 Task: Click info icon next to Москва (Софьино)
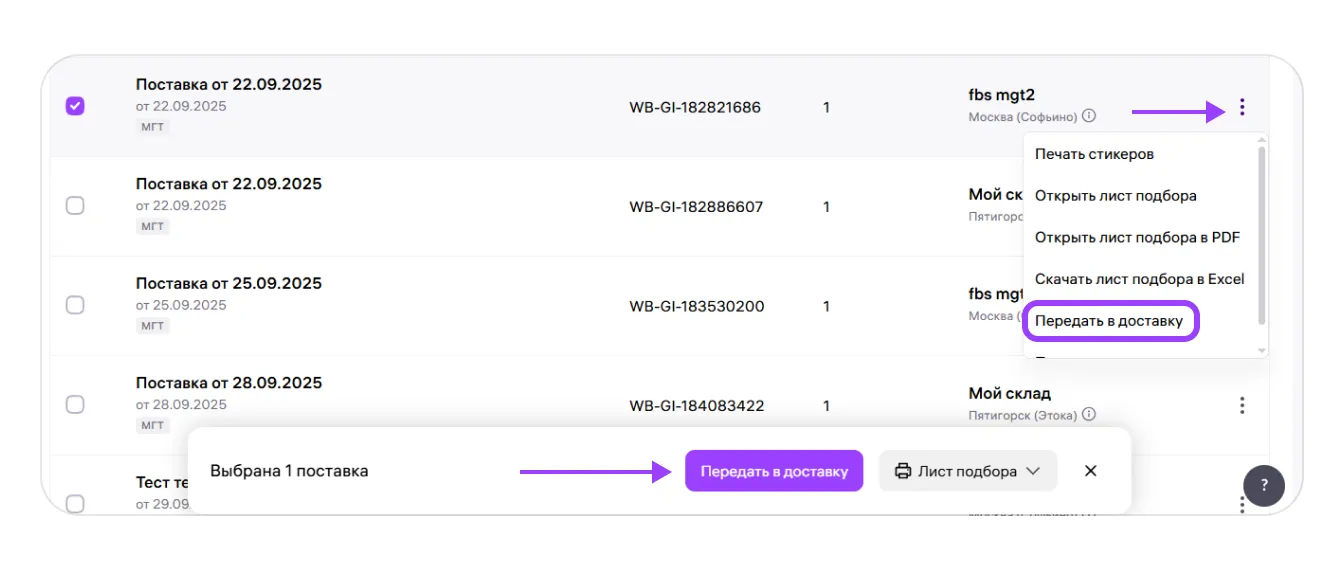(x=1089, y=116)
